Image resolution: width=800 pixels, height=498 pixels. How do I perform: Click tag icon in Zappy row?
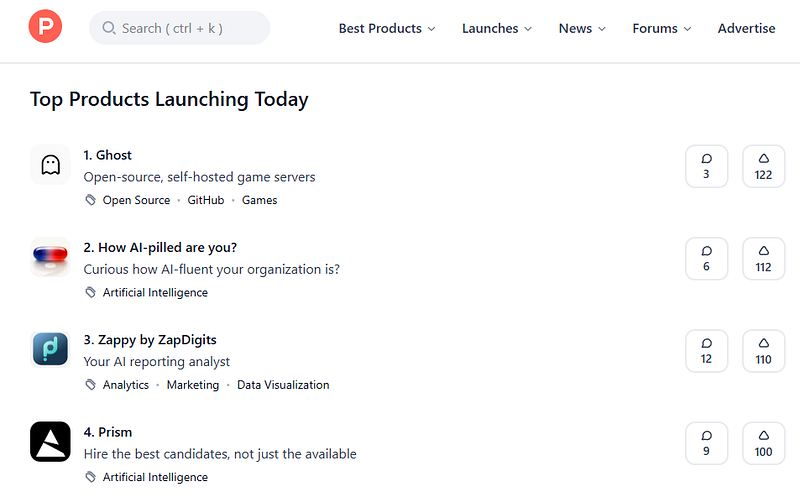tap(90, 385)
